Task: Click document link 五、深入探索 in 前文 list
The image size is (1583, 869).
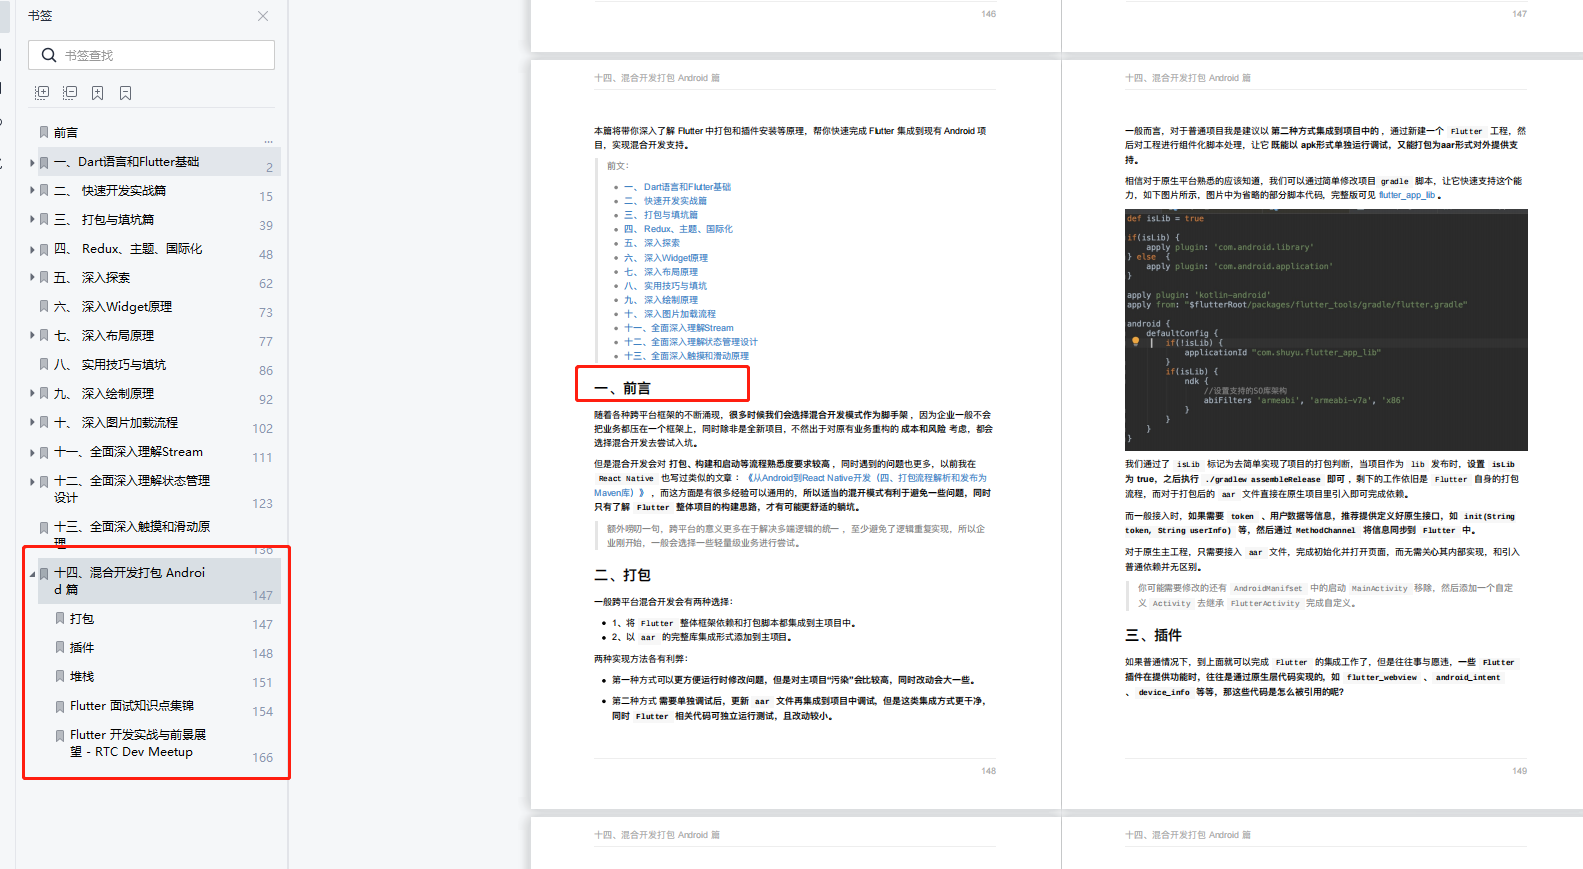Action: [x=652, y=243]
